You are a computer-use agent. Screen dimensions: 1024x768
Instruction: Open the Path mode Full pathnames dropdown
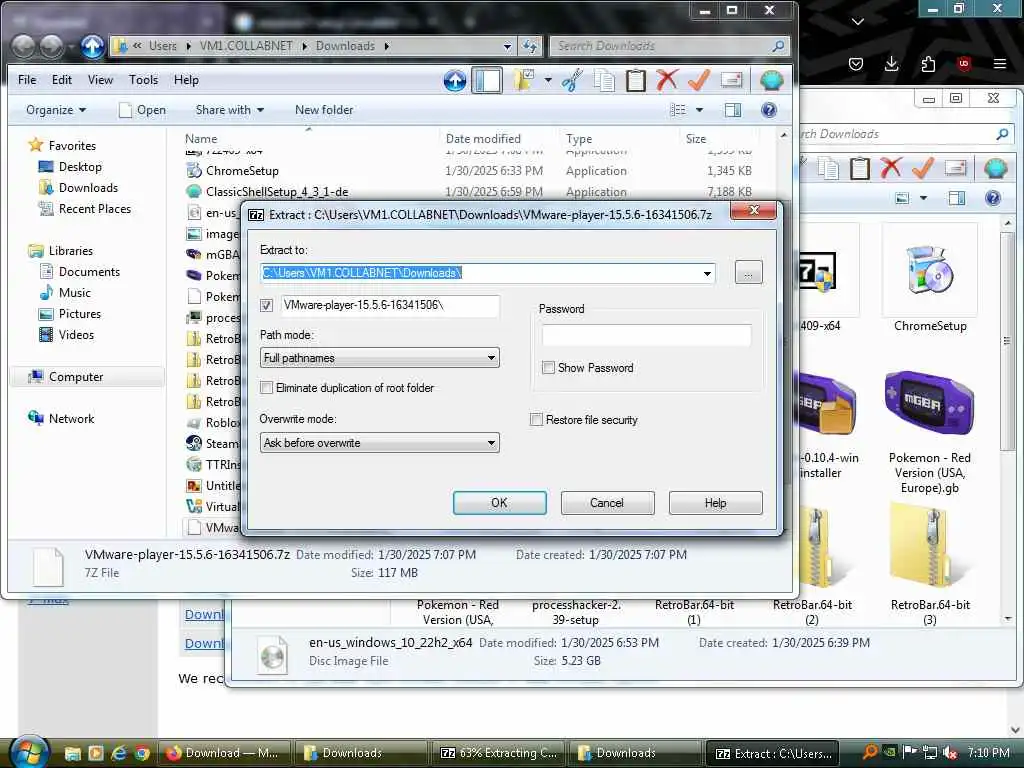point(379,358)
